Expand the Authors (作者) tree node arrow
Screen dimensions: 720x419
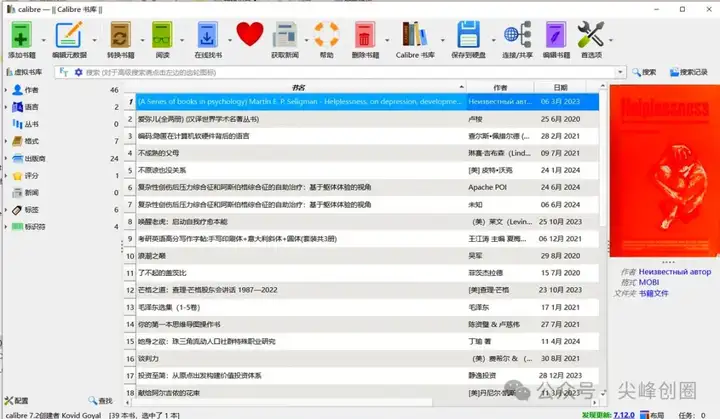6,90
